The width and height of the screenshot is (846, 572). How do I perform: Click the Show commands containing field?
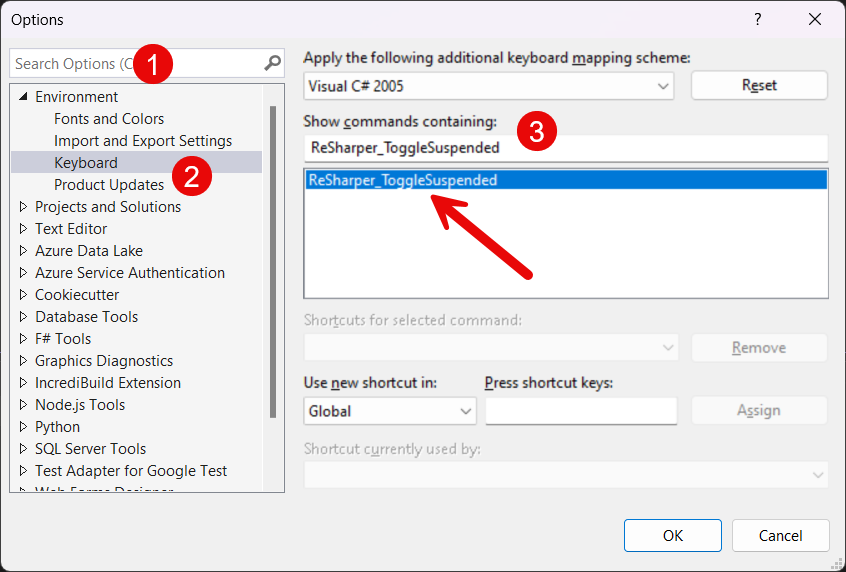pos(566,148)
